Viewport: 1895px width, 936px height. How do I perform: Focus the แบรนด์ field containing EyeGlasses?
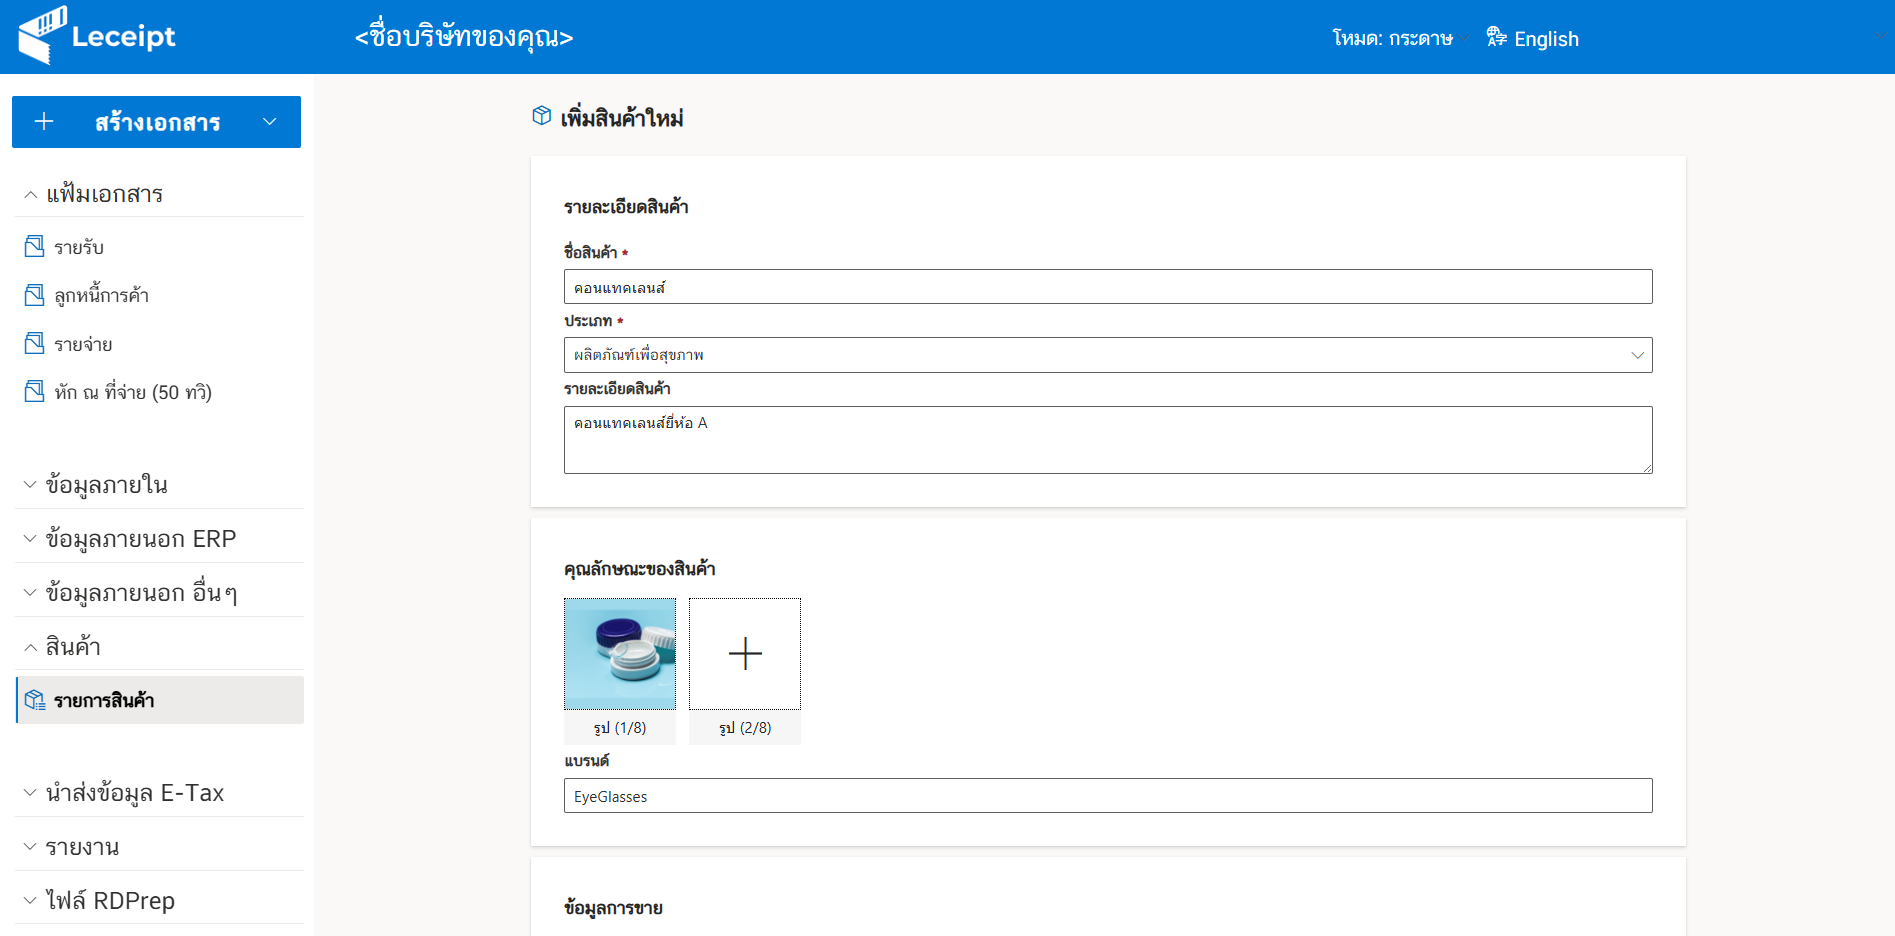[1108, 796]
